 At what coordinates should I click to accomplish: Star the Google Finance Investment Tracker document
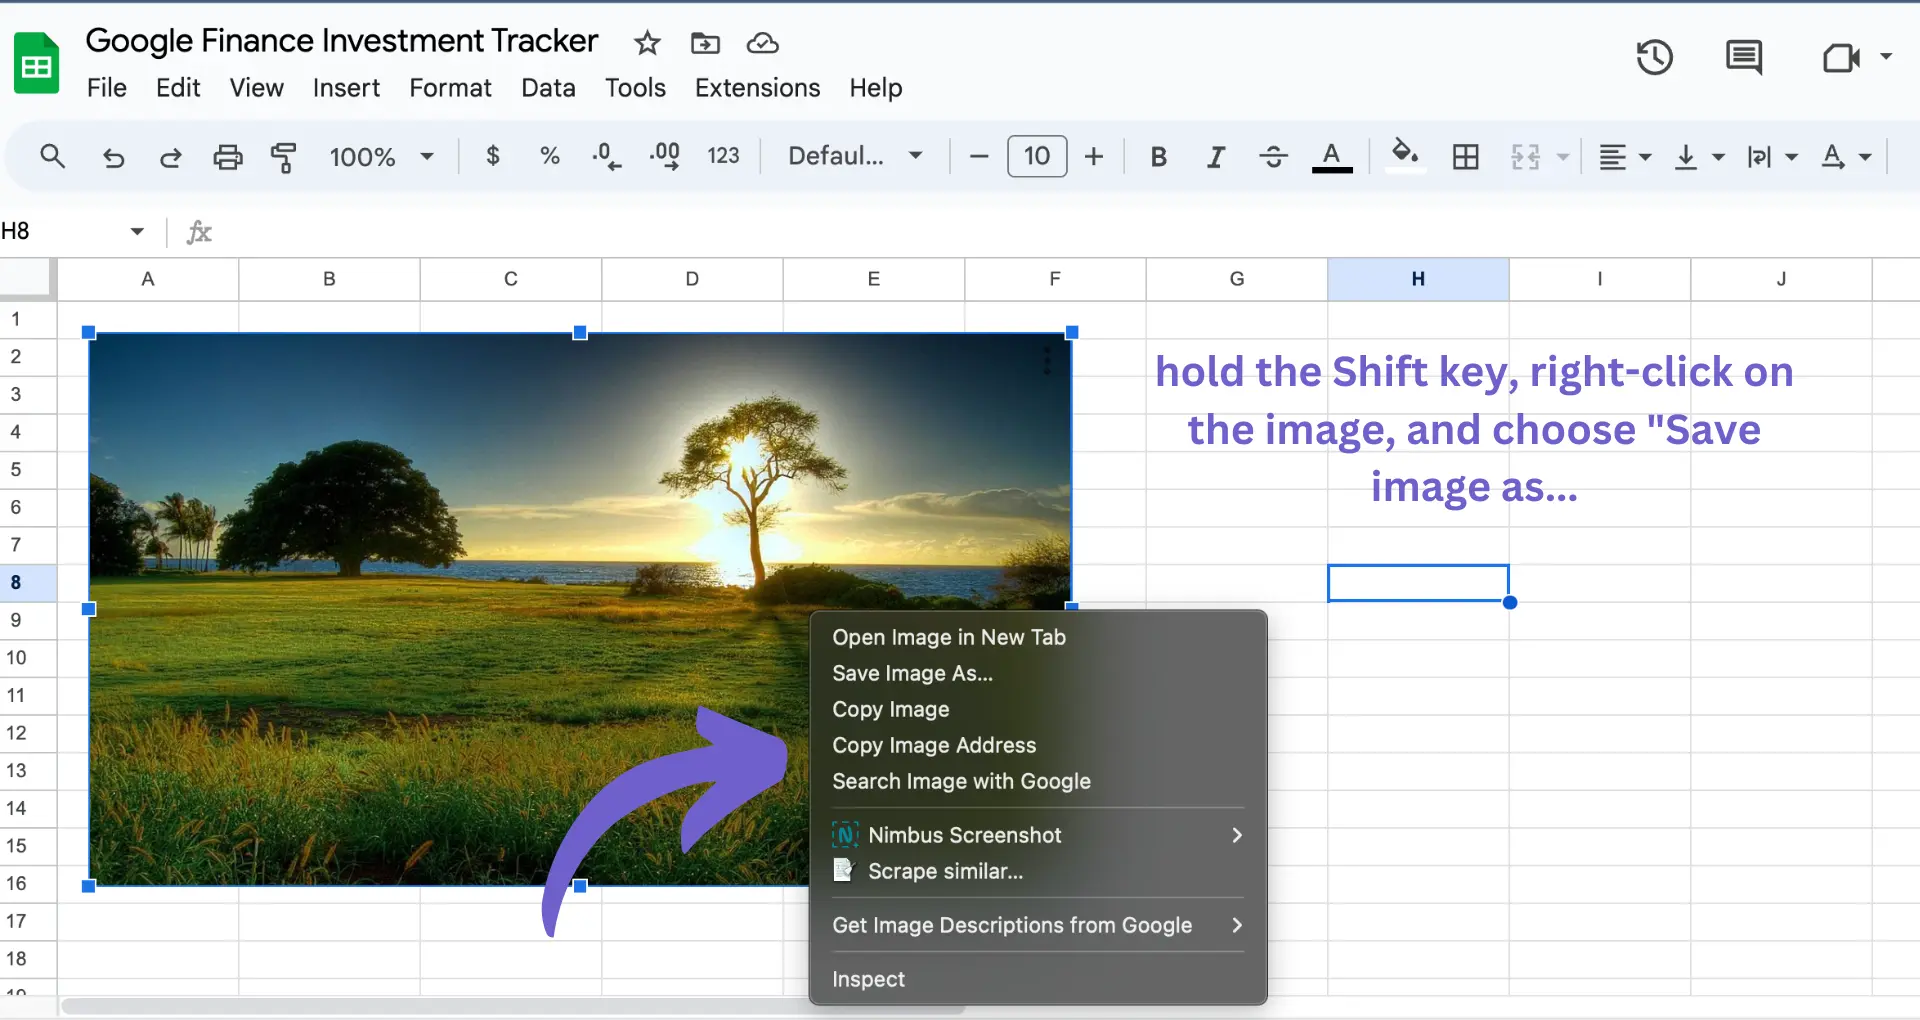click(x=647, y=43)
